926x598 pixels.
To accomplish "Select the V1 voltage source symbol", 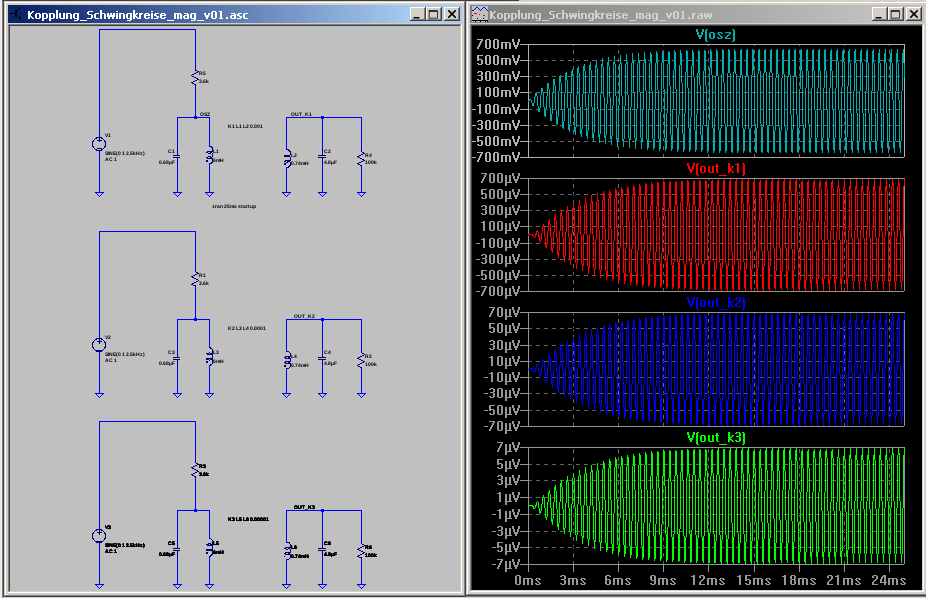I will [x=99, y=143].
